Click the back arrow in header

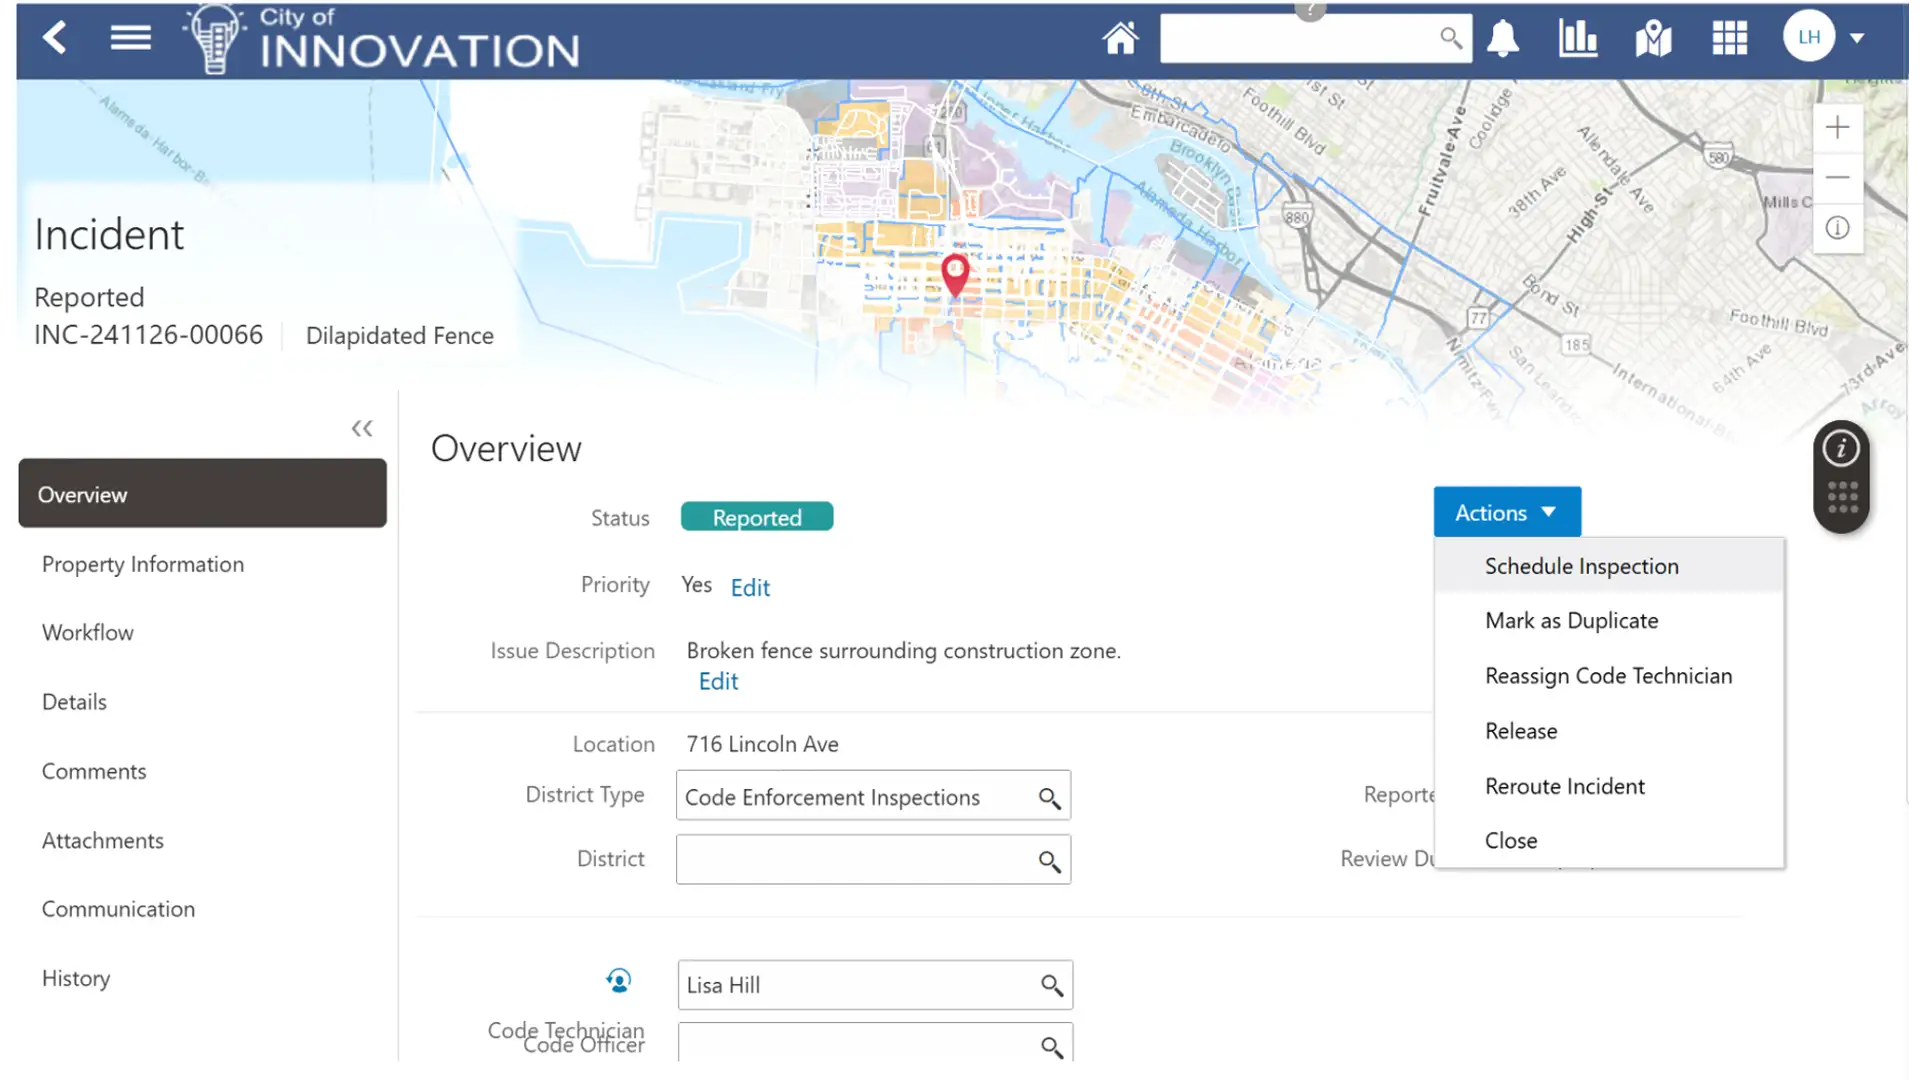[x=55, y=38]
